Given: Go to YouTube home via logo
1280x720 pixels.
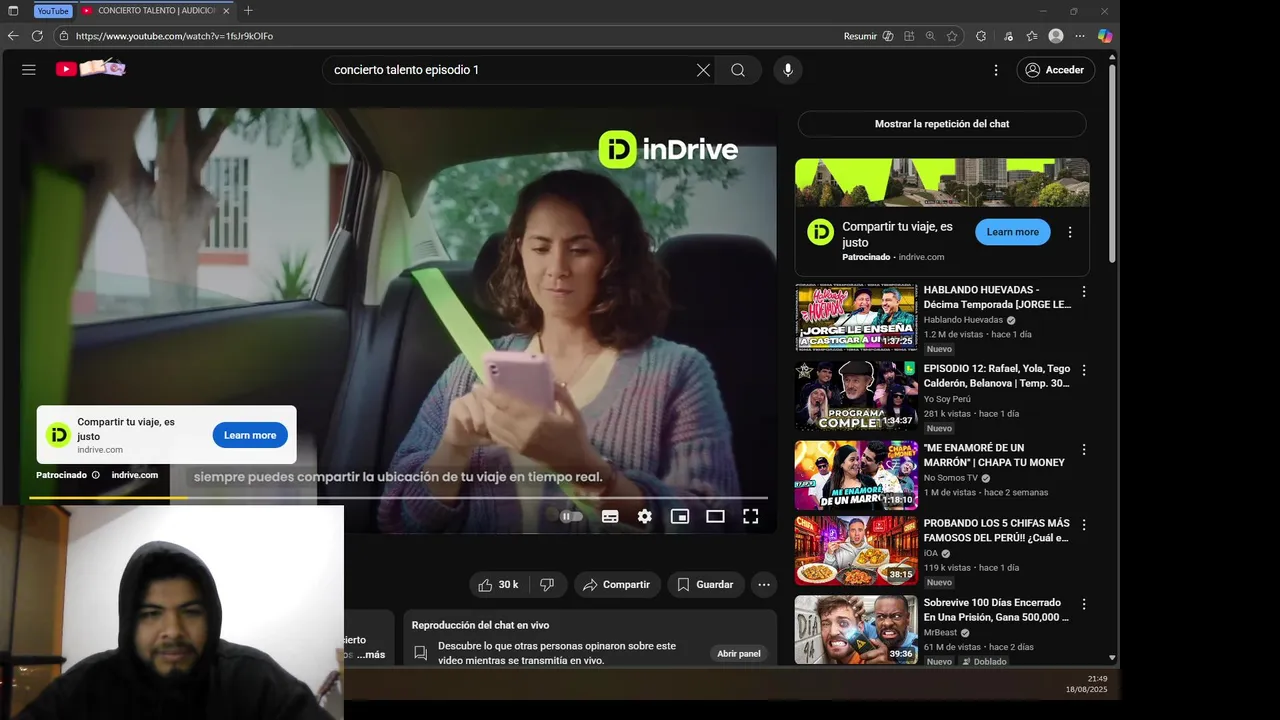Looking at the screenshot, I should tap(91, 68).
